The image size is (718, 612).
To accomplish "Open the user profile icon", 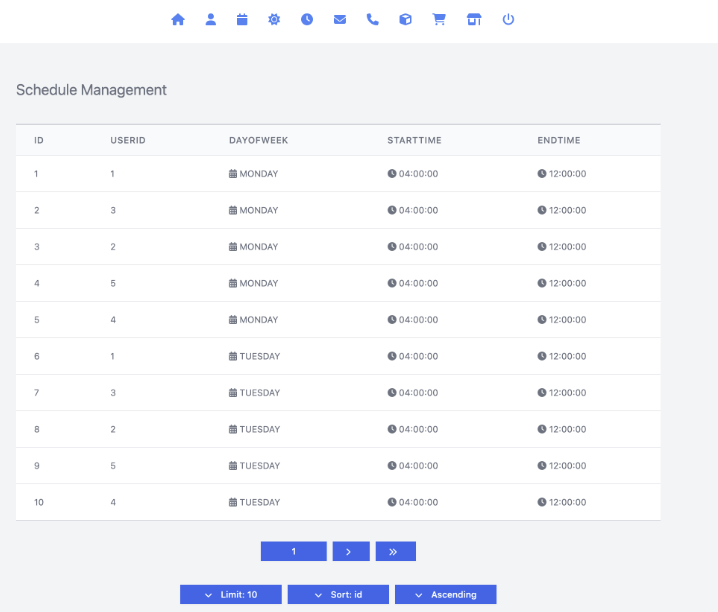I will [211, 19].
